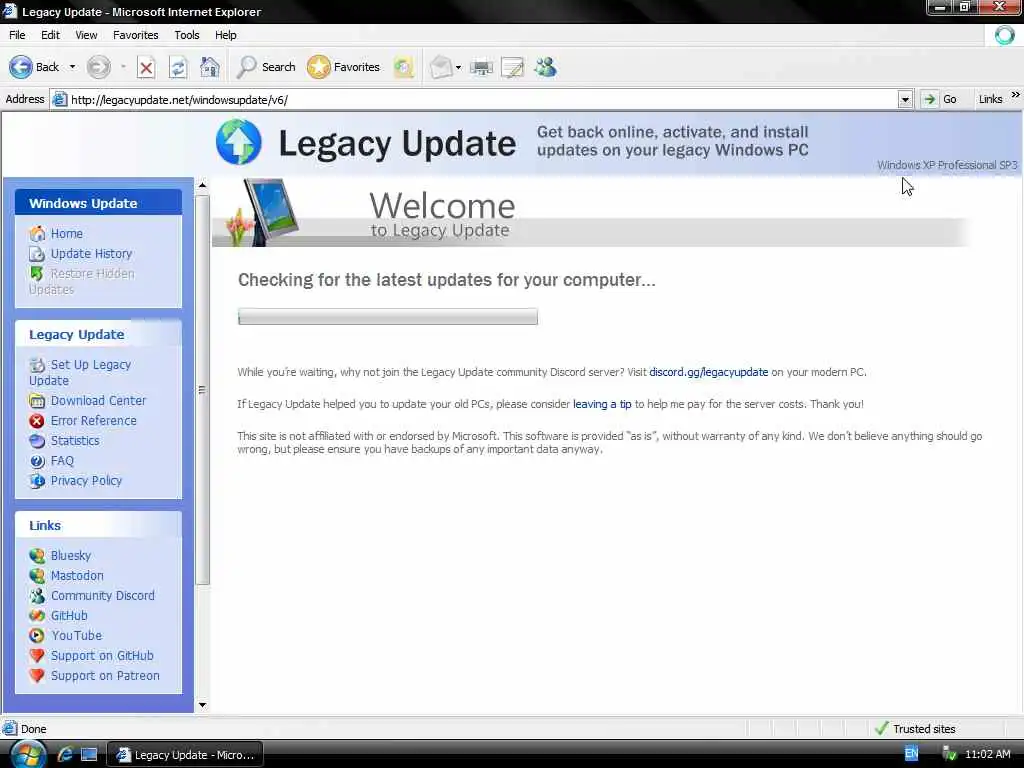Click the Privacy Policy info icon
Image resolution: width=1024 pixels, height=768 pixels.
click(37, 481)
